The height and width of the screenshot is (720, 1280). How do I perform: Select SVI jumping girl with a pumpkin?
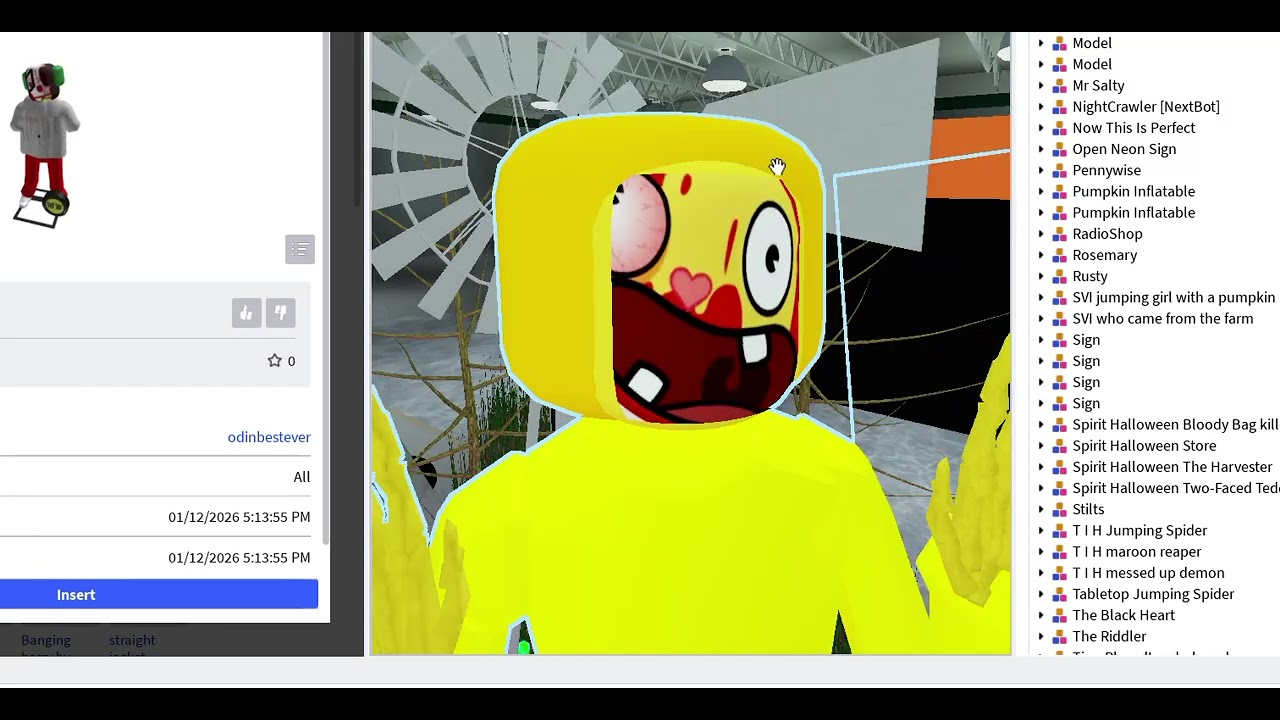click(1174, 298)
